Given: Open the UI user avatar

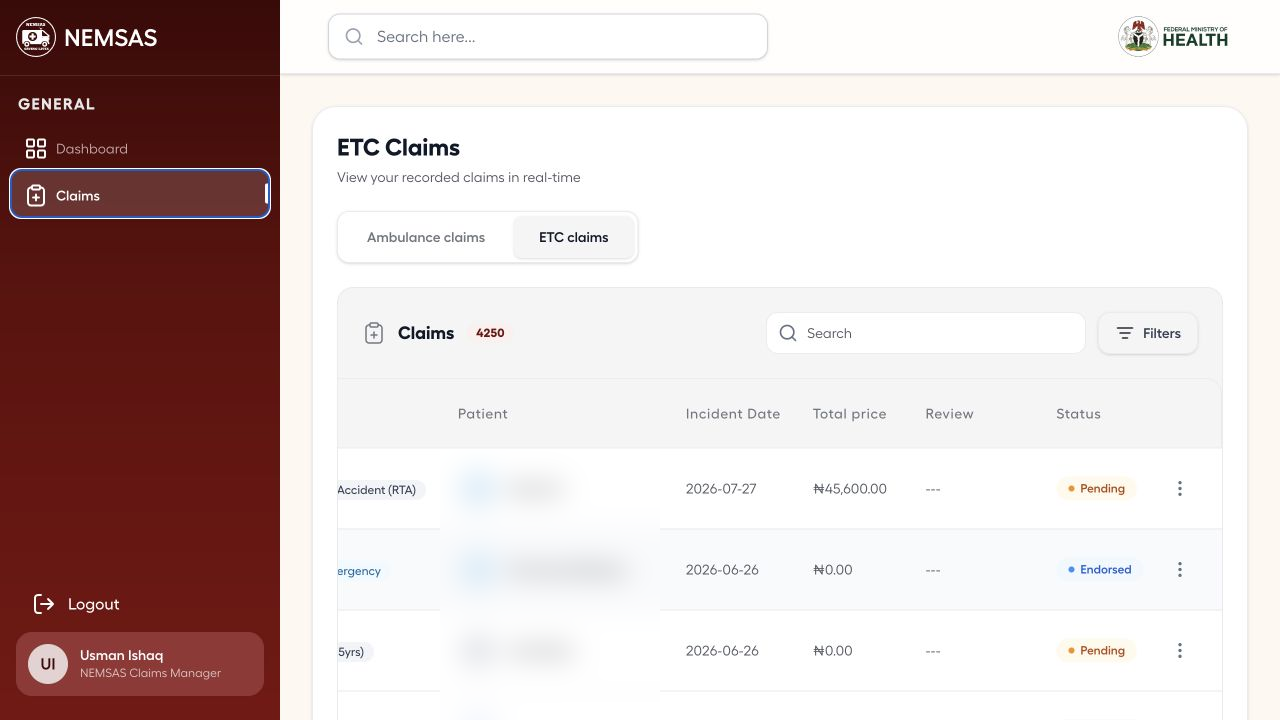Looking at the screenshot, I should (48, 664).
